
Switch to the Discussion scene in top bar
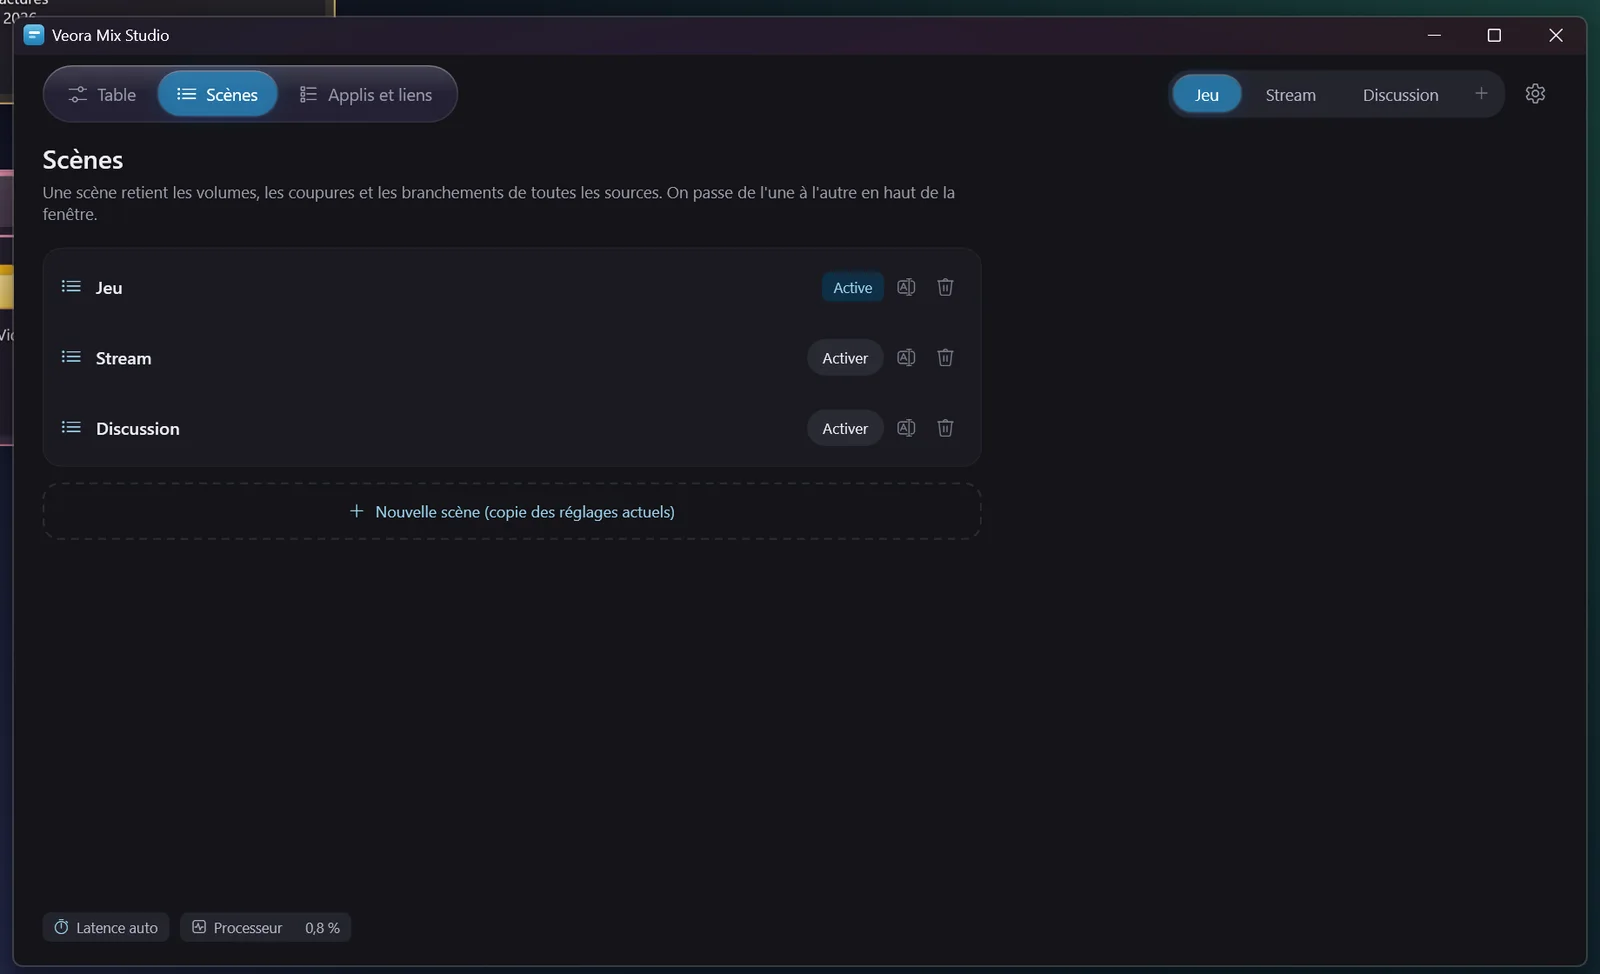click(1400, 94)
